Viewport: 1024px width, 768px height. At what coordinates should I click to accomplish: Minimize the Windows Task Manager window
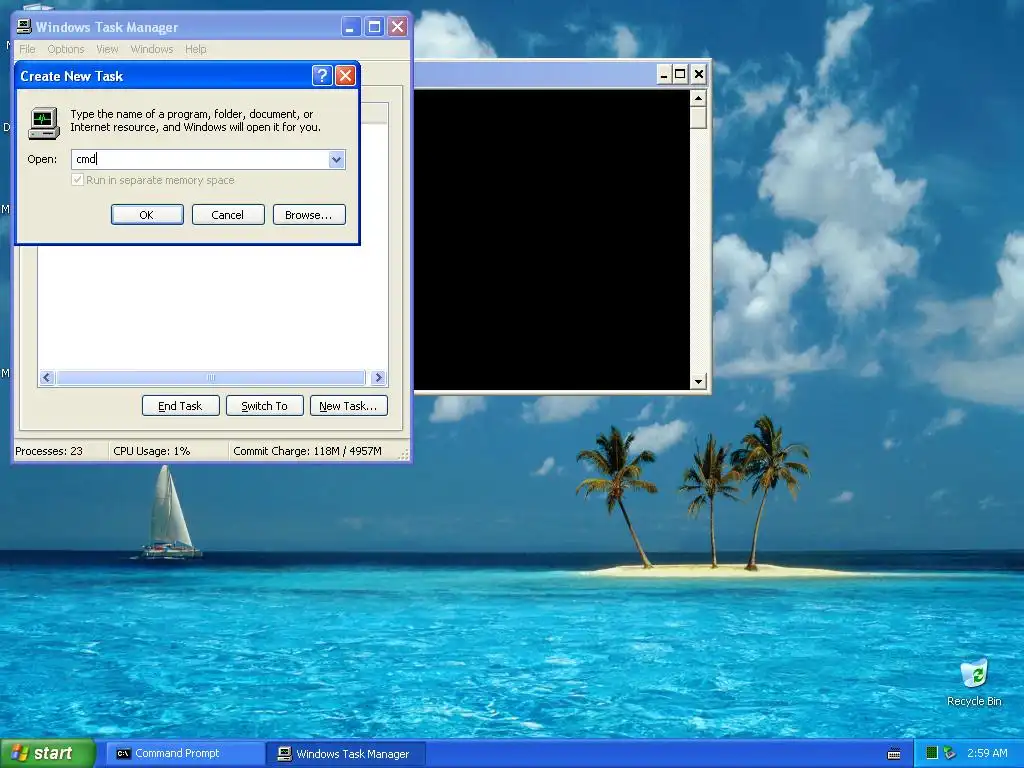click(x=351, y=27)
